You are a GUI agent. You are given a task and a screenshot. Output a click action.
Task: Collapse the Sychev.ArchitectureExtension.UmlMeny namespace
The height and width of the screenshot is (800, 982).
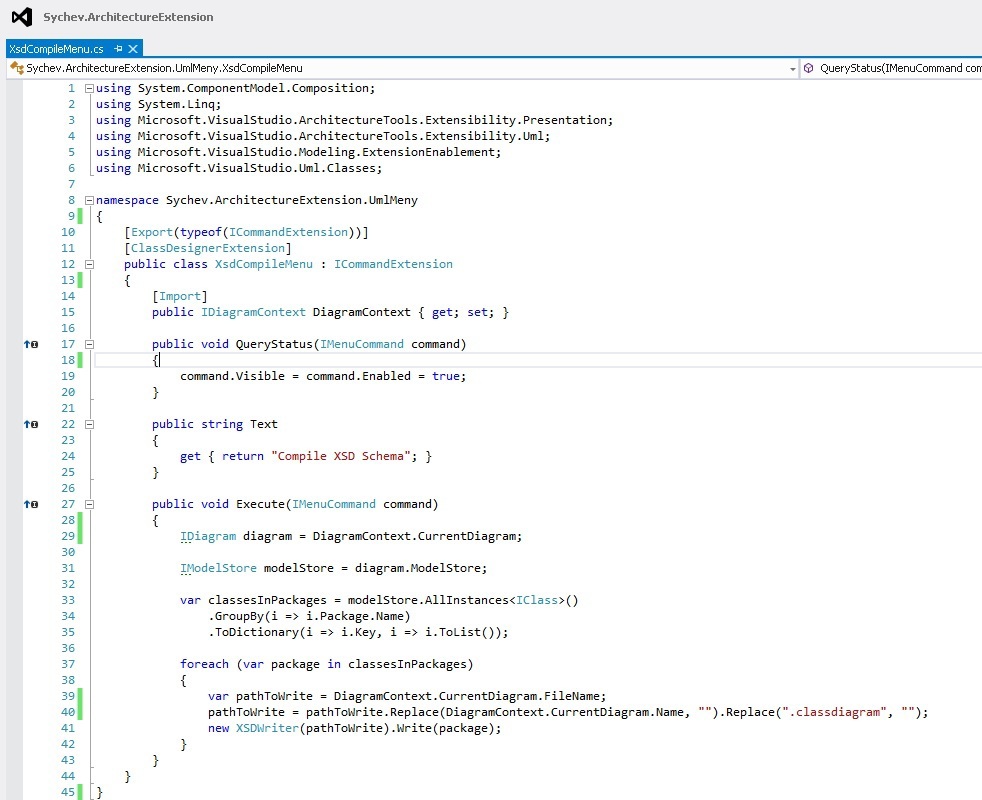[88, 200]
